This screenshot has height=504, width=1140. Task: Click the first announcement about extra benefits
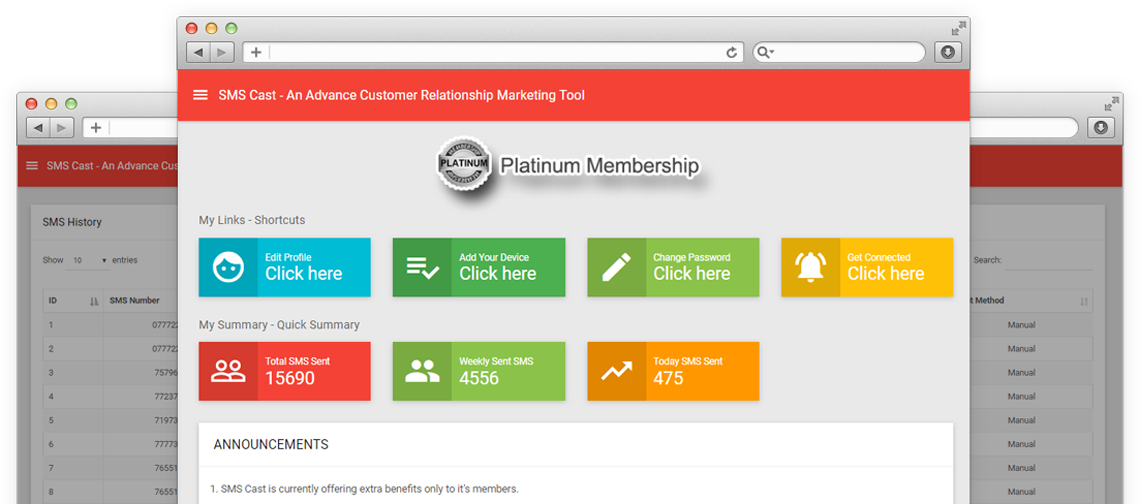click(x=364, y=489)
